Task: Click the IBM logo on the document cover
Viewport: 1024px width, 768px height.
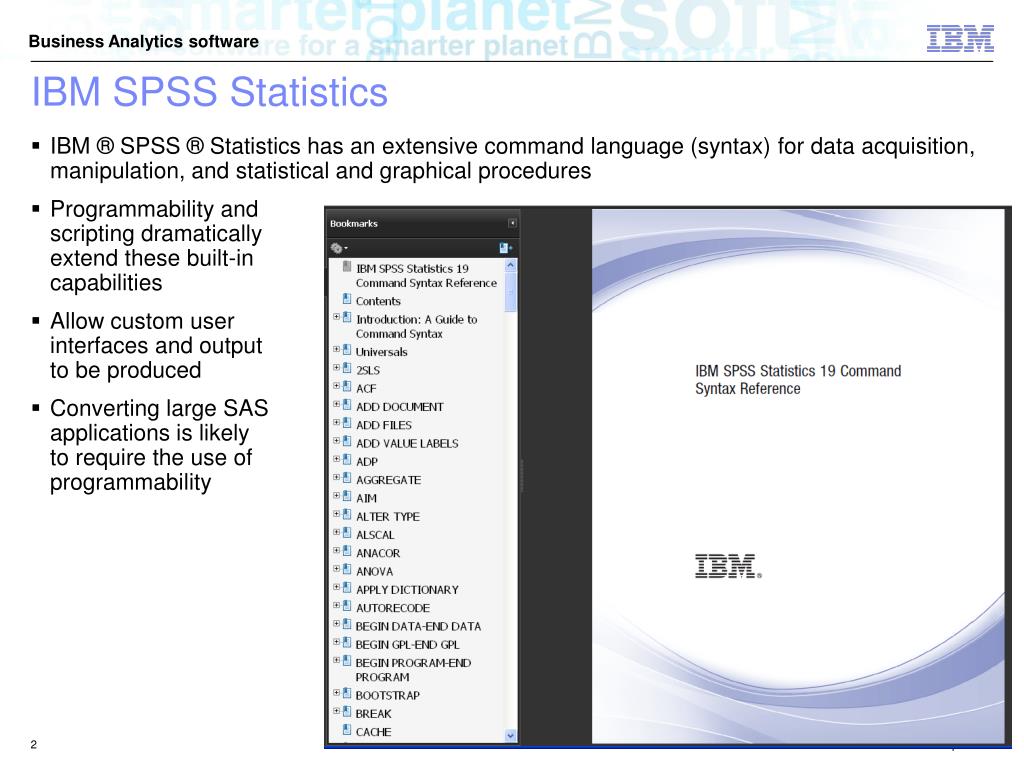Action: 728,566
